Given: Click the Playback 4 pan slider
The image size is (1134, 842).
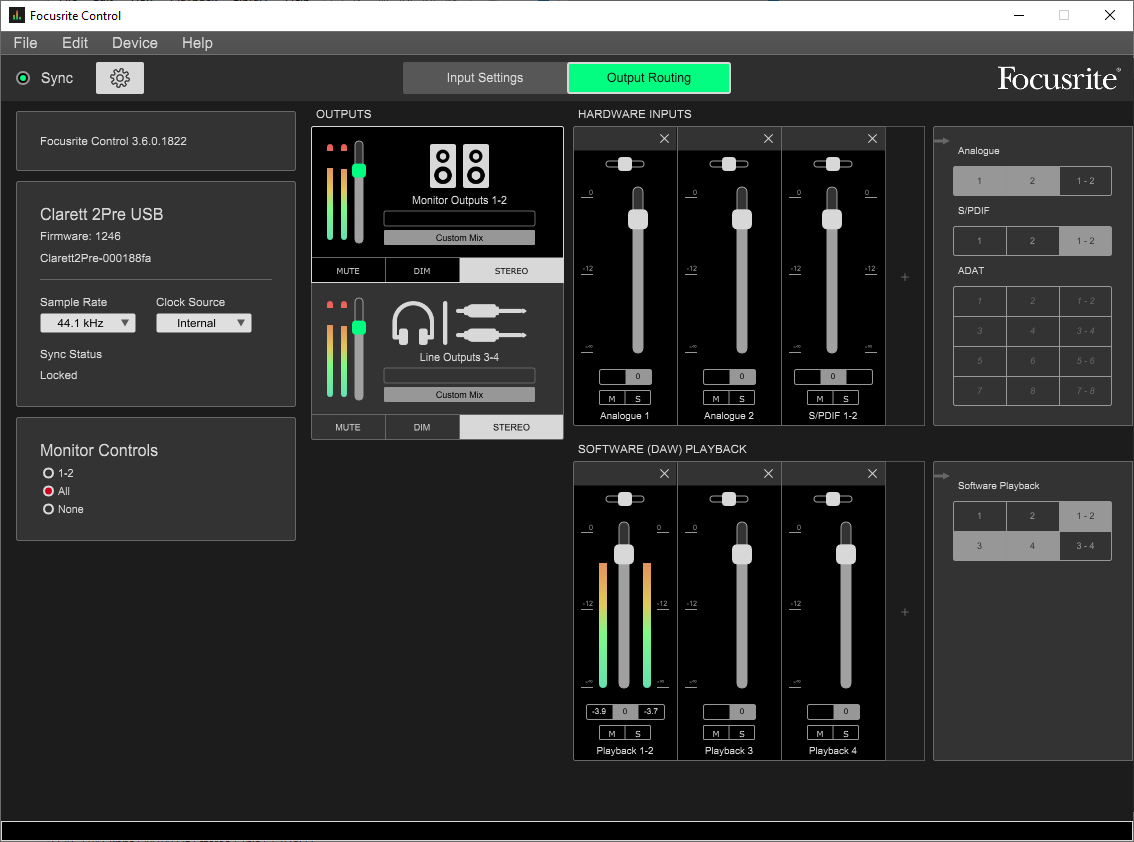Looking at the screenshot, I should point(833,499).
